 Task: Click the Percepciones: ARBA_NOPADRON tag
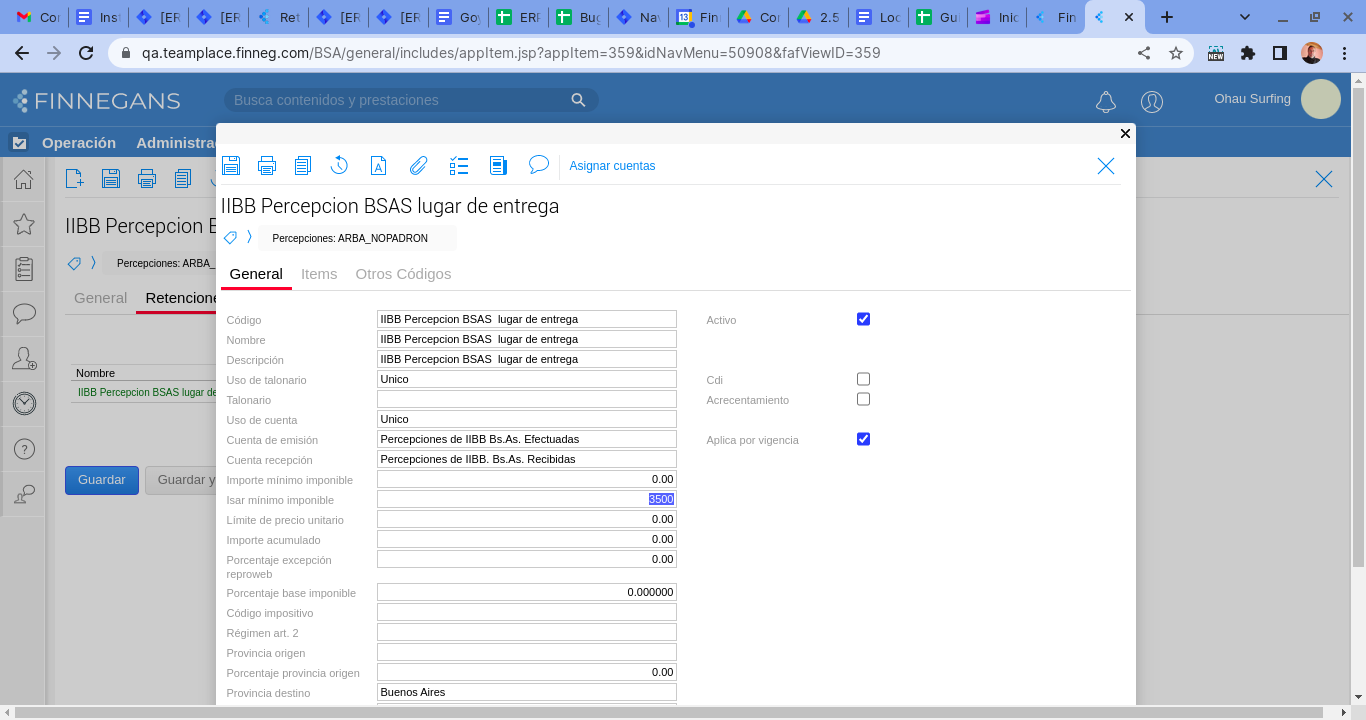pos(350,239)
